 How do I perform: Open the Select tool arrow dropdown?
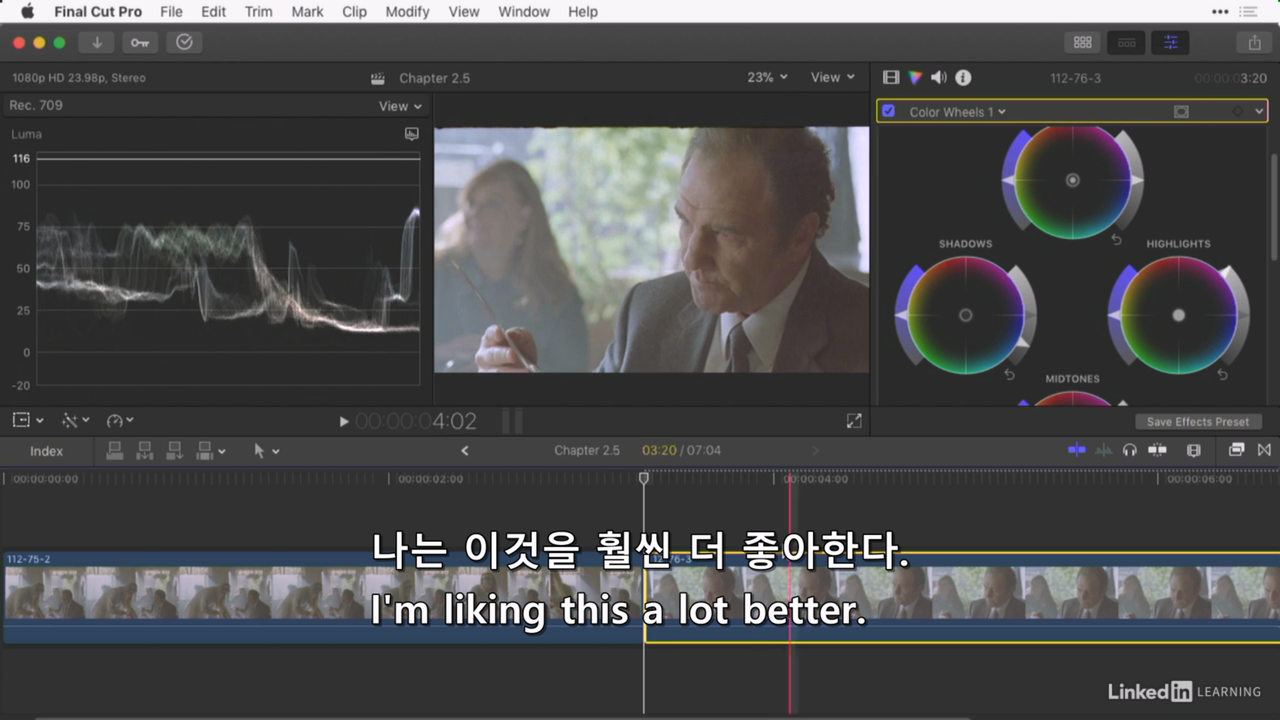(266, 451)
